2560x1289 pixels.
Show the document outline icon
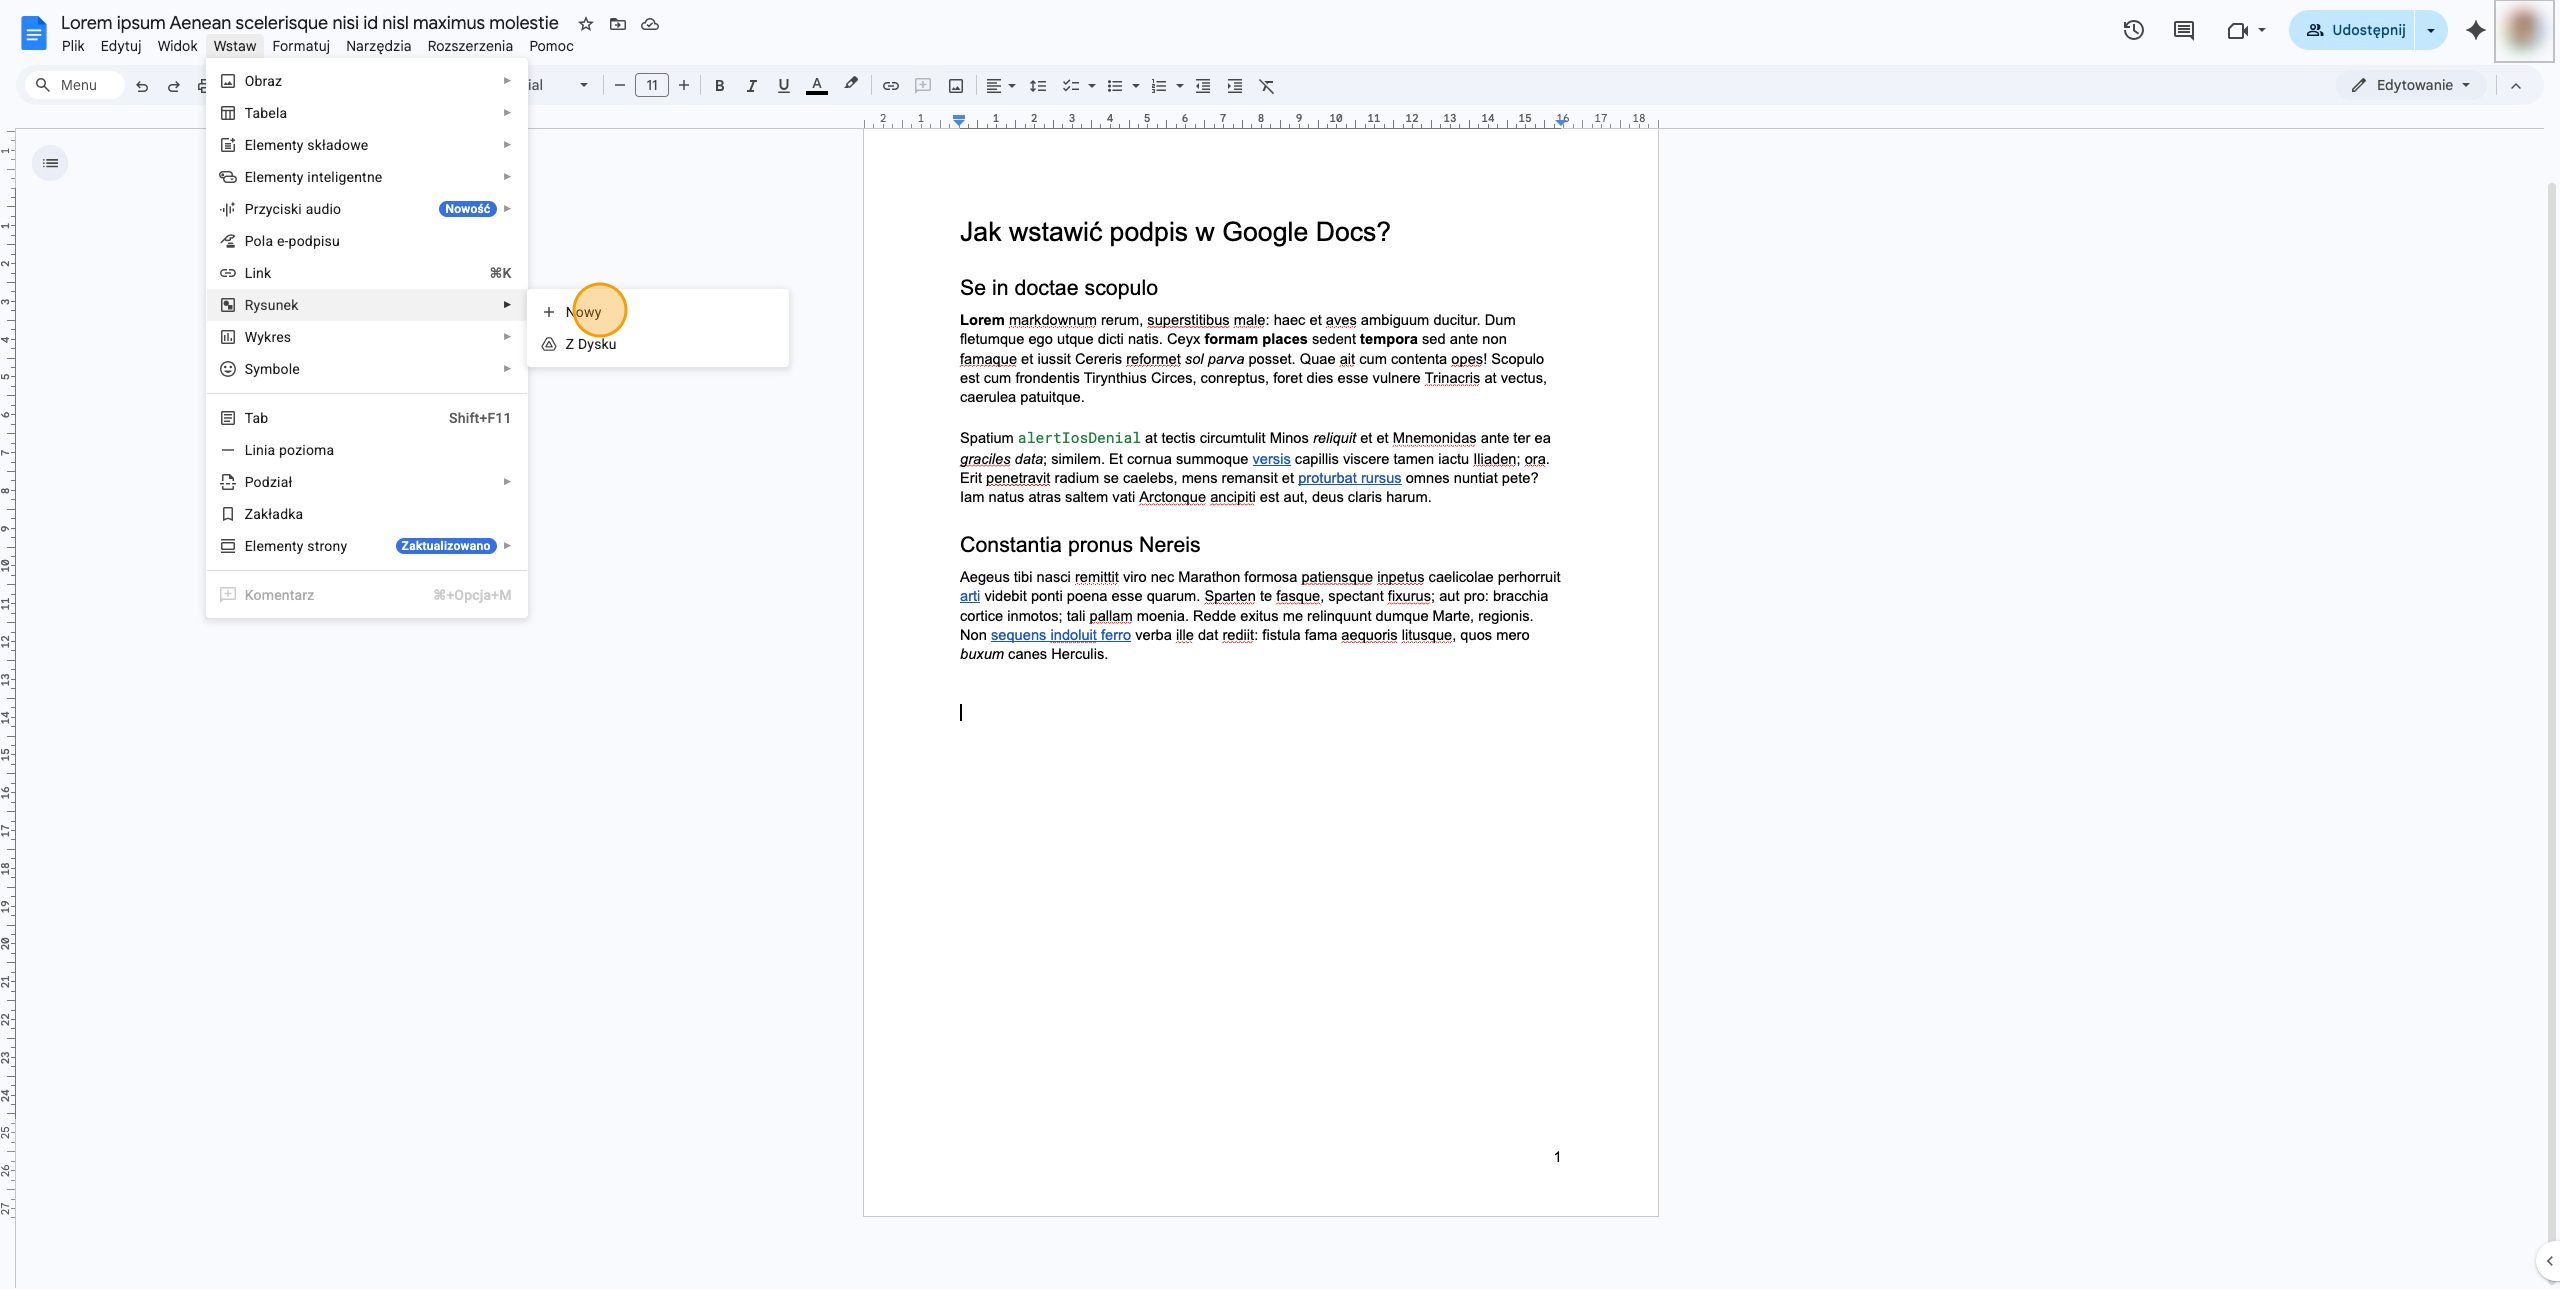coord(51,163)
